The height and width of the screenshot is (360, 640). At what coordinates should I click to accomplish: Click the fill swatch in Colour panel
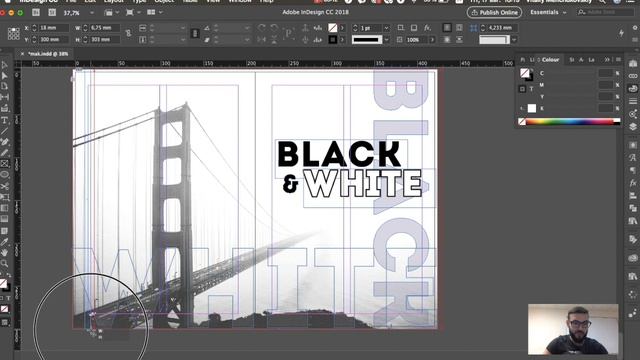tap(524, 73)
